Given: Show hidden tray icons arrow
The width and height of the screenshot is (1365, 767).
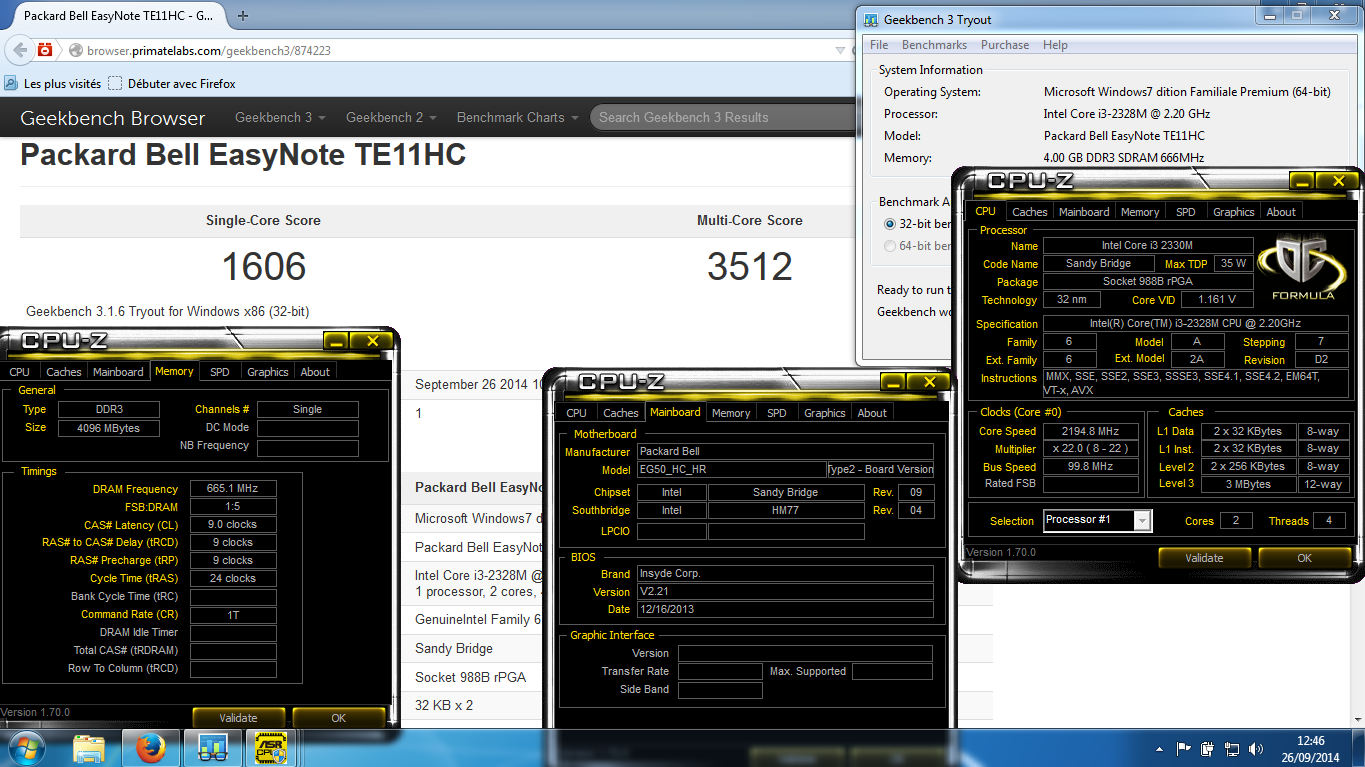Looking at the screenshot, I should pyautogui.click(x=1160, y=748).
